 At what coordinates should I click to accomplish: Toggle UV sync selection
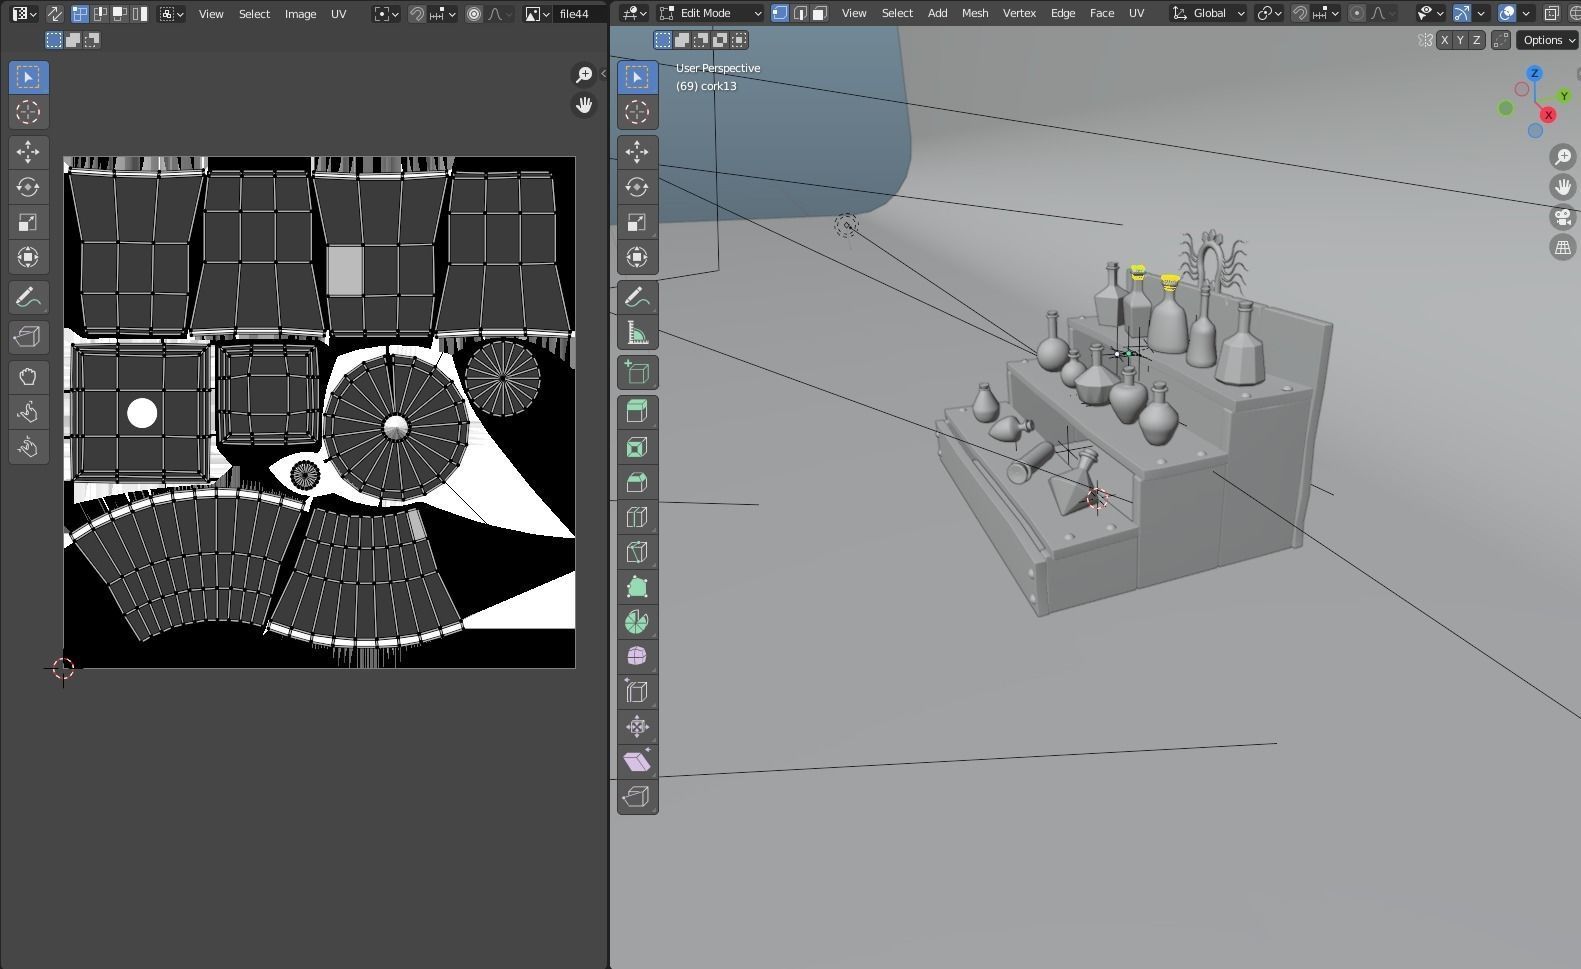click(x=55, y=14)
